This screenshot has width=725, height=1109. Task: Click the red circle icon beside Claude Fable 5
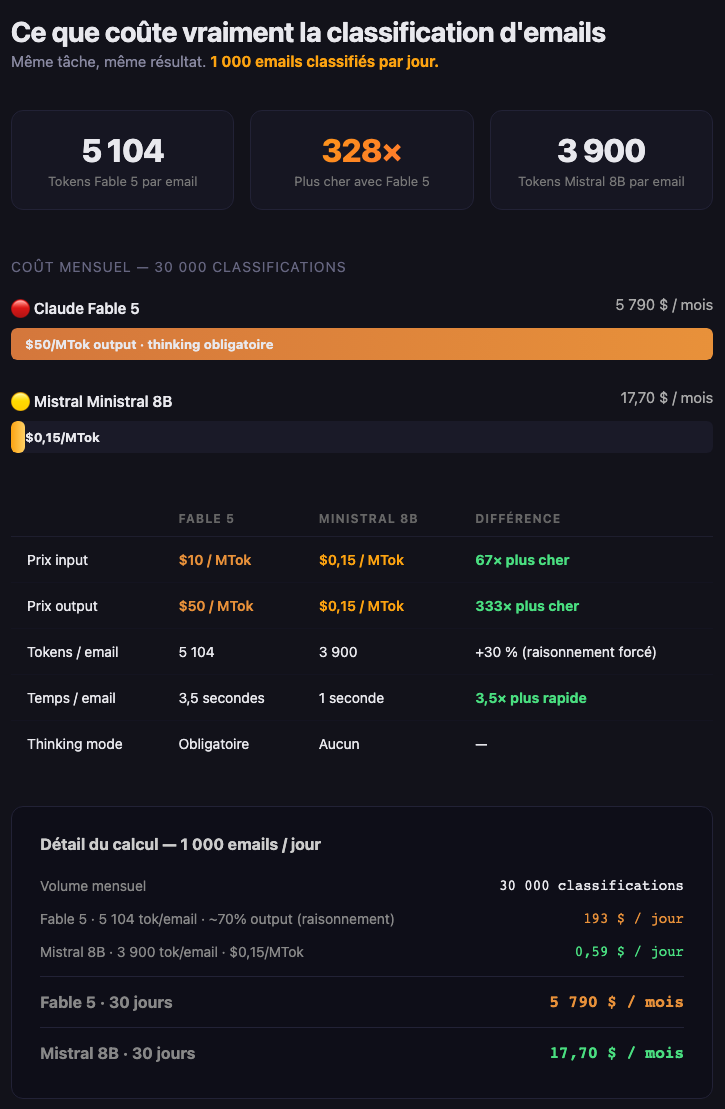point(21,309)
